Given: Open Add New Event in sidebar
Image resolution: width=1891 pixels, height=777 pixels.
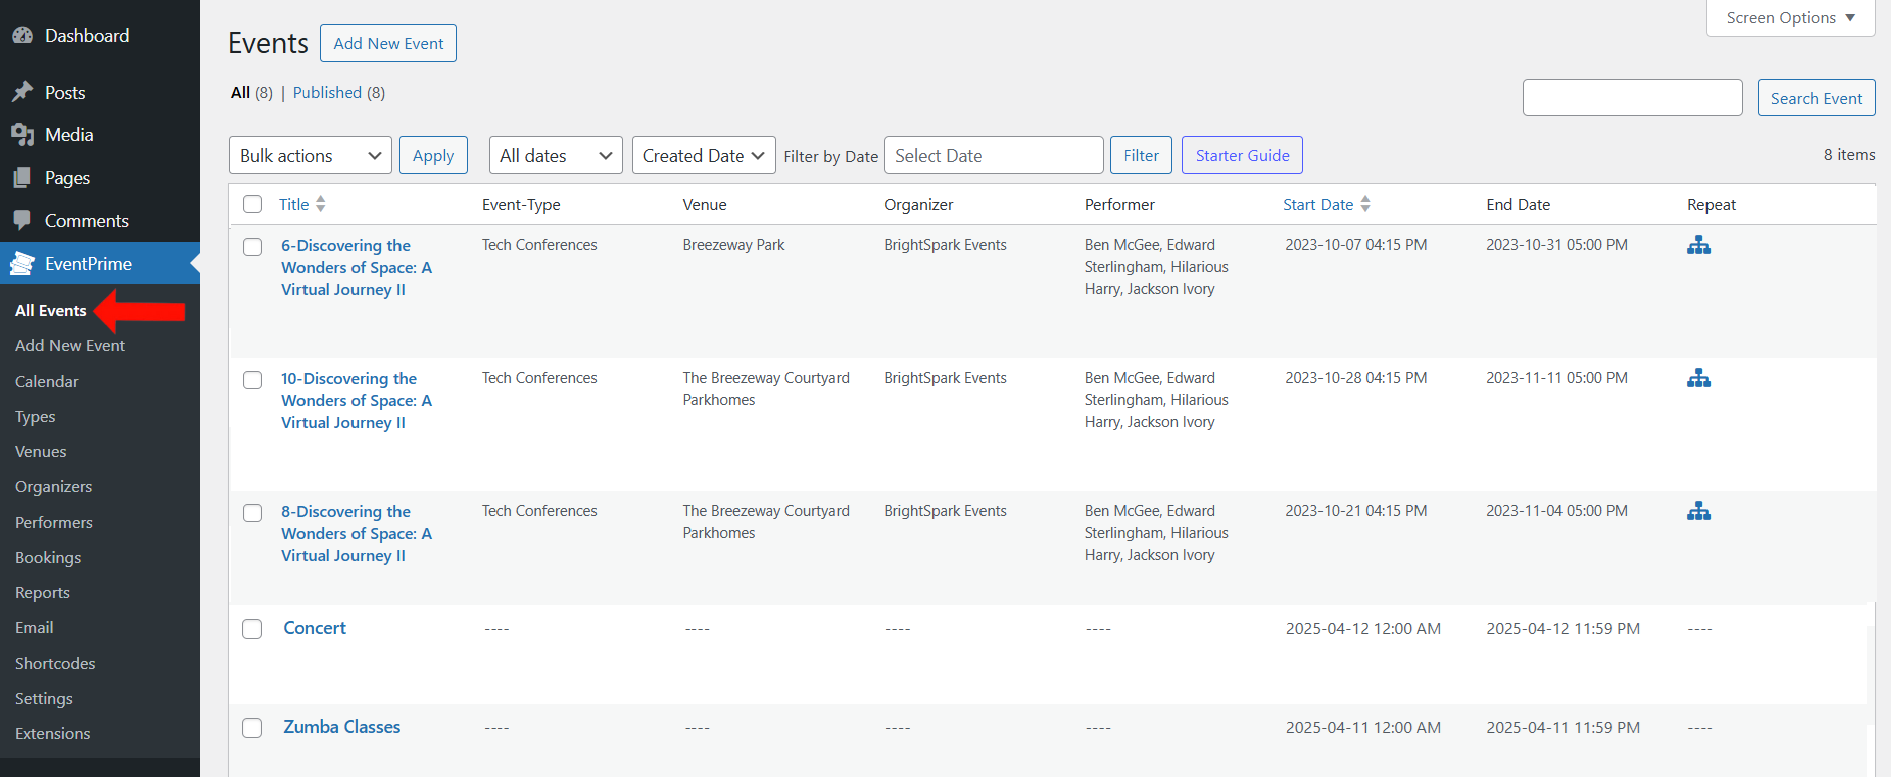Looking at the screenshot, I should (70, 345).
